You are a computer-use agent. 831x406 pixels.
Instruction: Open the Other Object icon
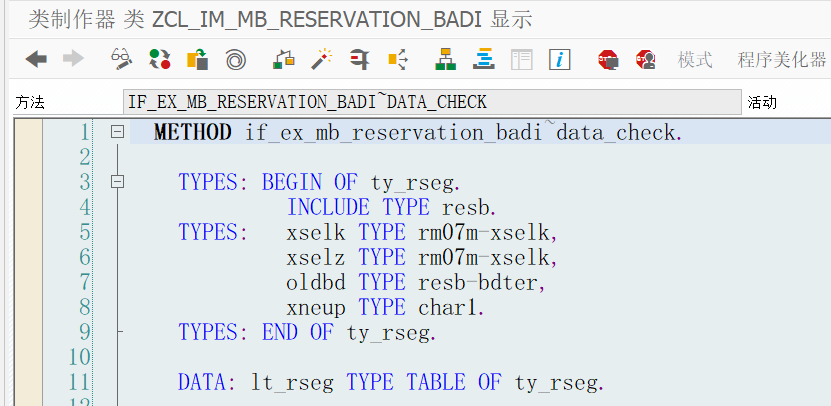(197, 59)
